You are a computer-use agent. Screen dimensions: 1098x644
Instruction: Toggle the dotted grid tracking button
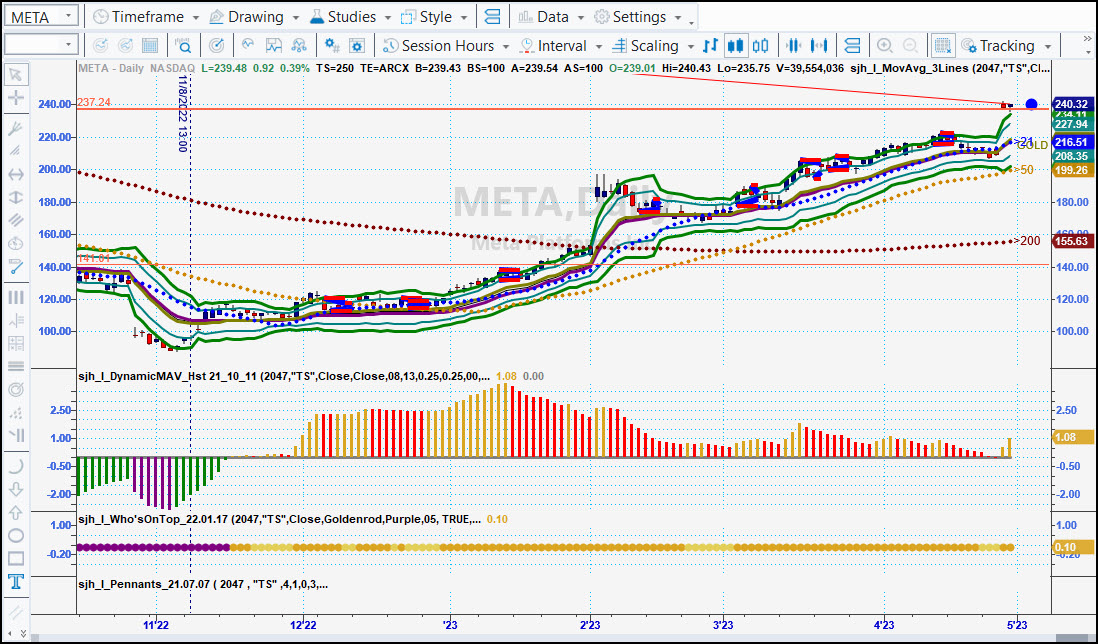click(x=943, y=46)
